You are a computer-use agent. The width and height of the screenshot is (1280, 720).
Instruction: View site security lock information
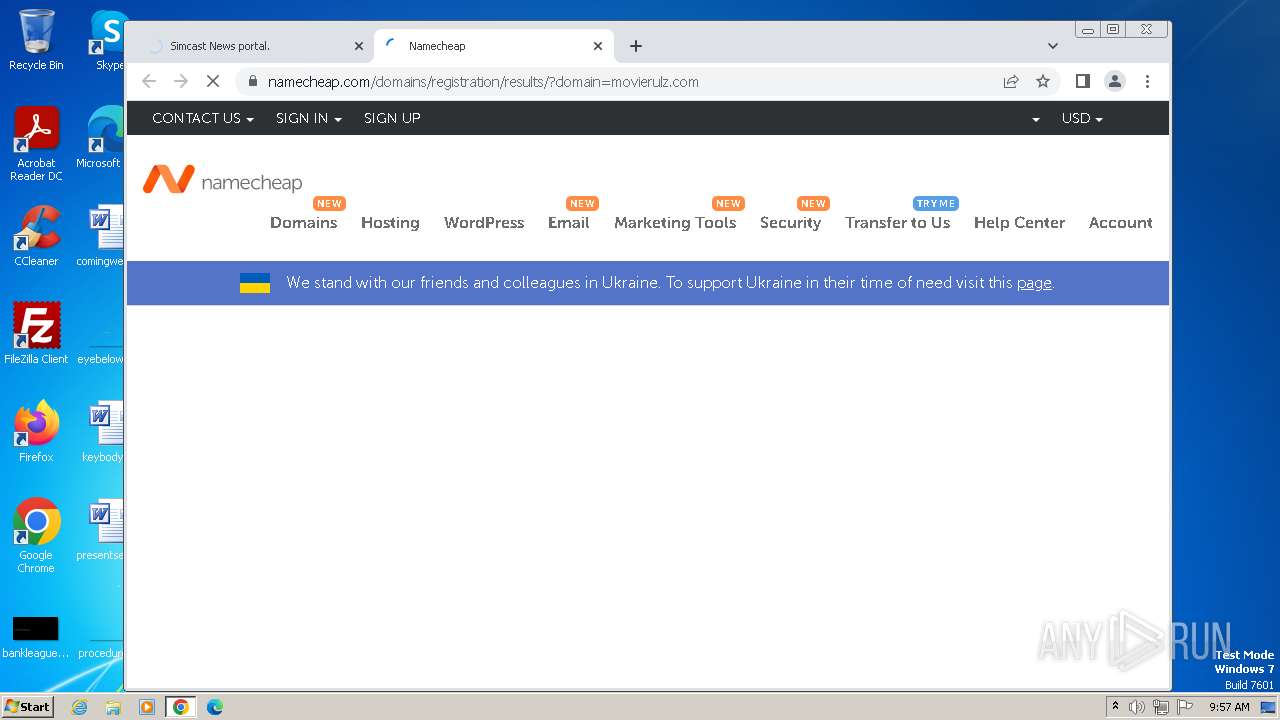click(252, 82)
